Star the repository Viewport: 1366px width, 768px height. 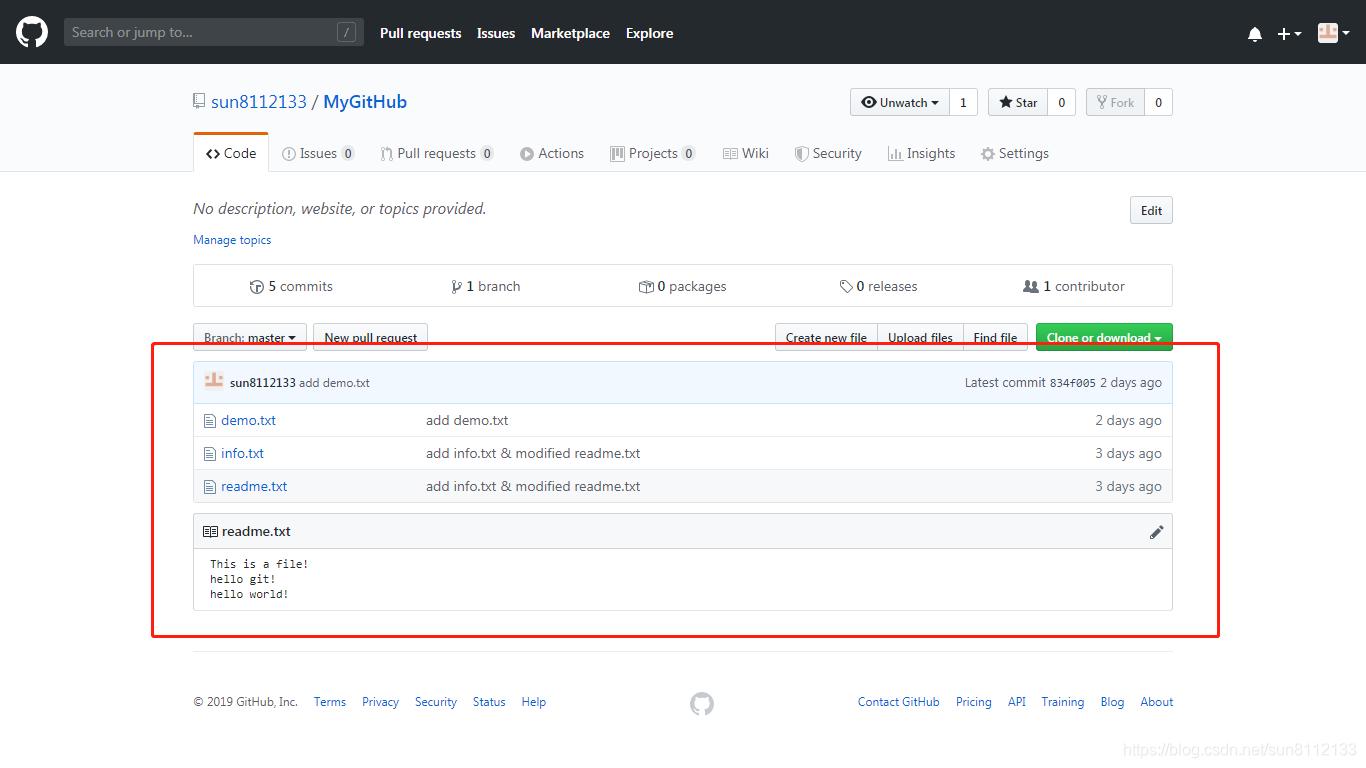tap(1018, 102)
